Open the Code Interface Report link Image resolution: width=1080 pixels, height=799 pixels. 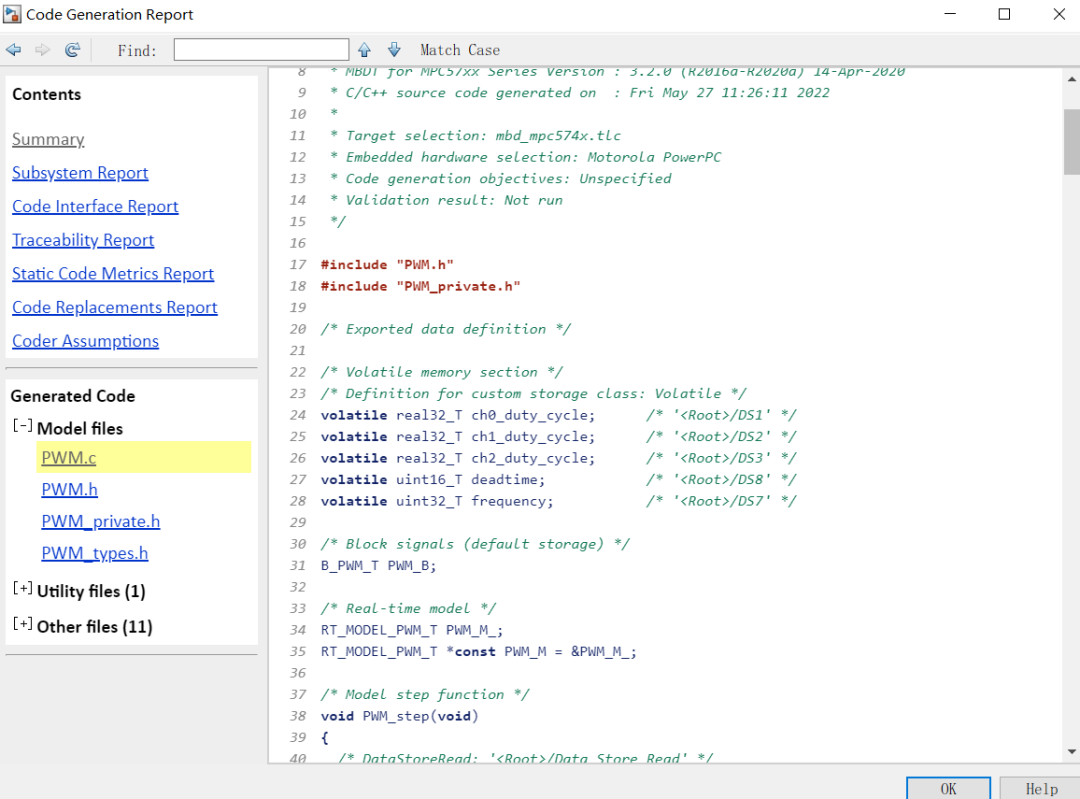pos(95,207)
